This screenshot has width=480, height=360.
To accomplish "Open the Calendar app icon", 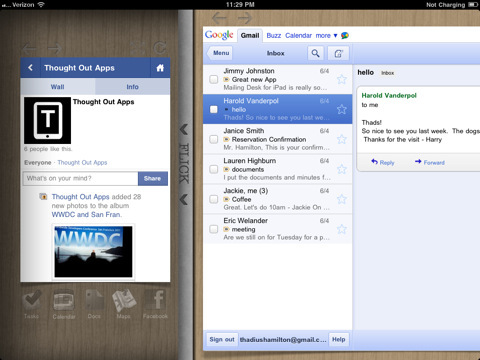I will (64, 304).
